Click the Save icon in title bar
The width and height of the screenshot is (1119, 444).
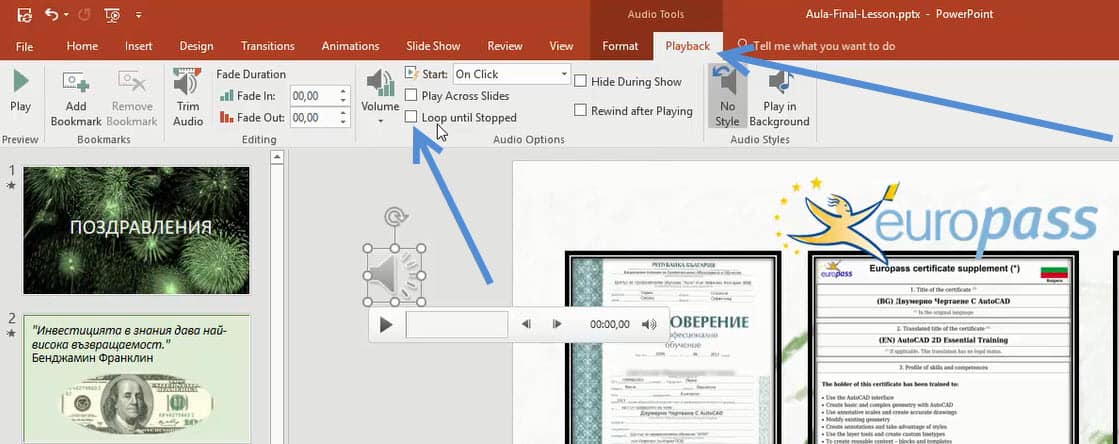click(x=24, y=14)
